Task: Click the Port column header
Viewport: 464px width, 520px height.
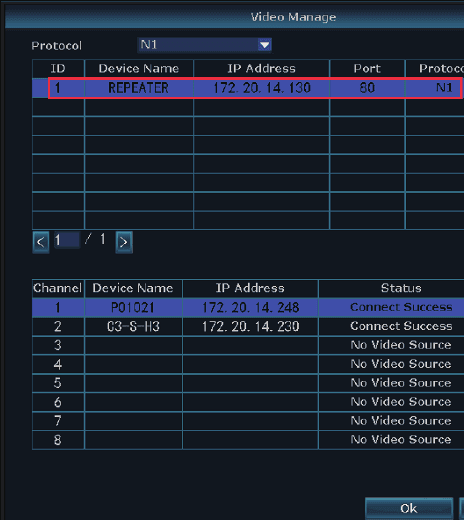Action: [x=367, y=69]
